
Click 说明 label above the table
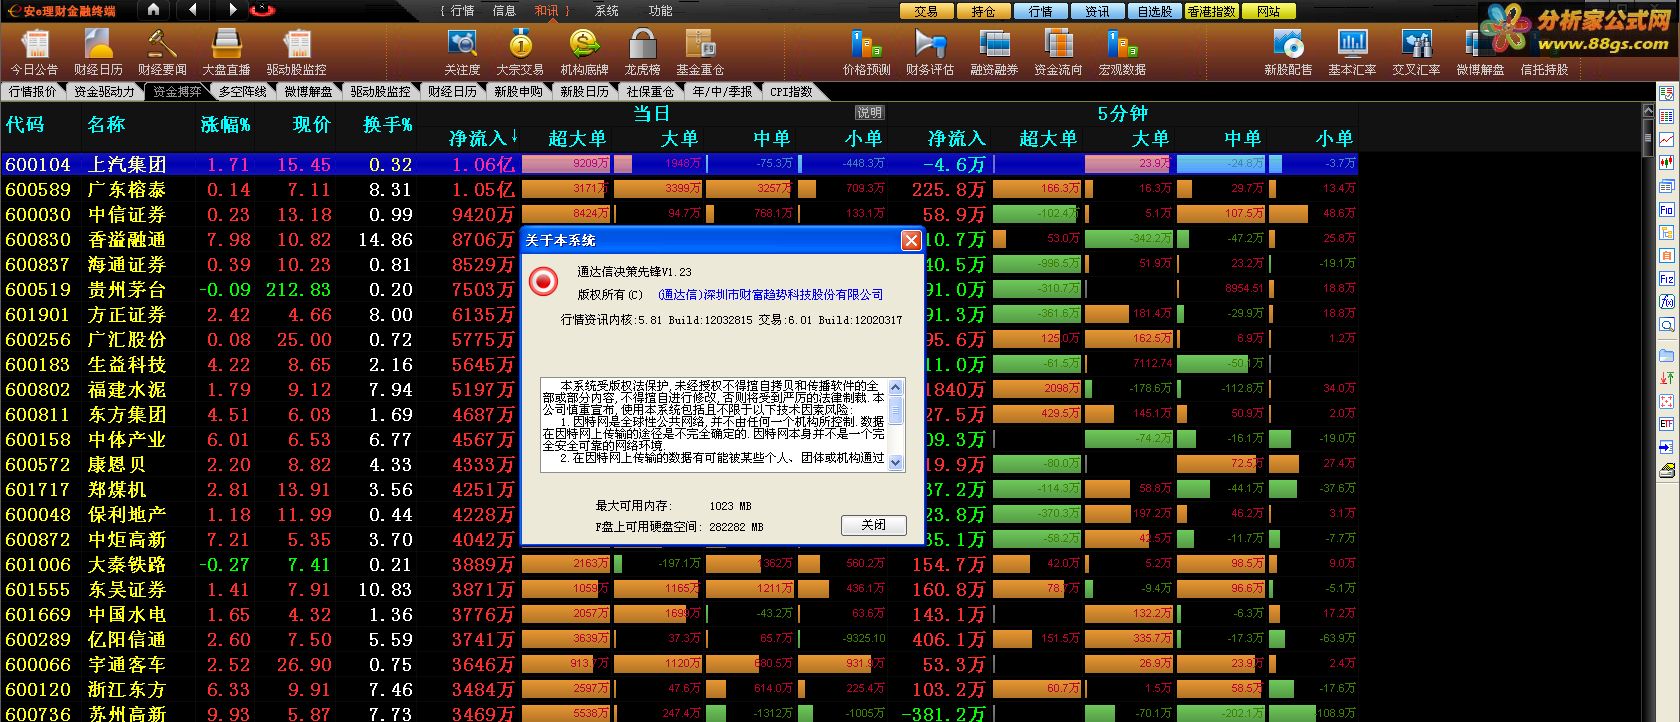[x=869, y=113]
